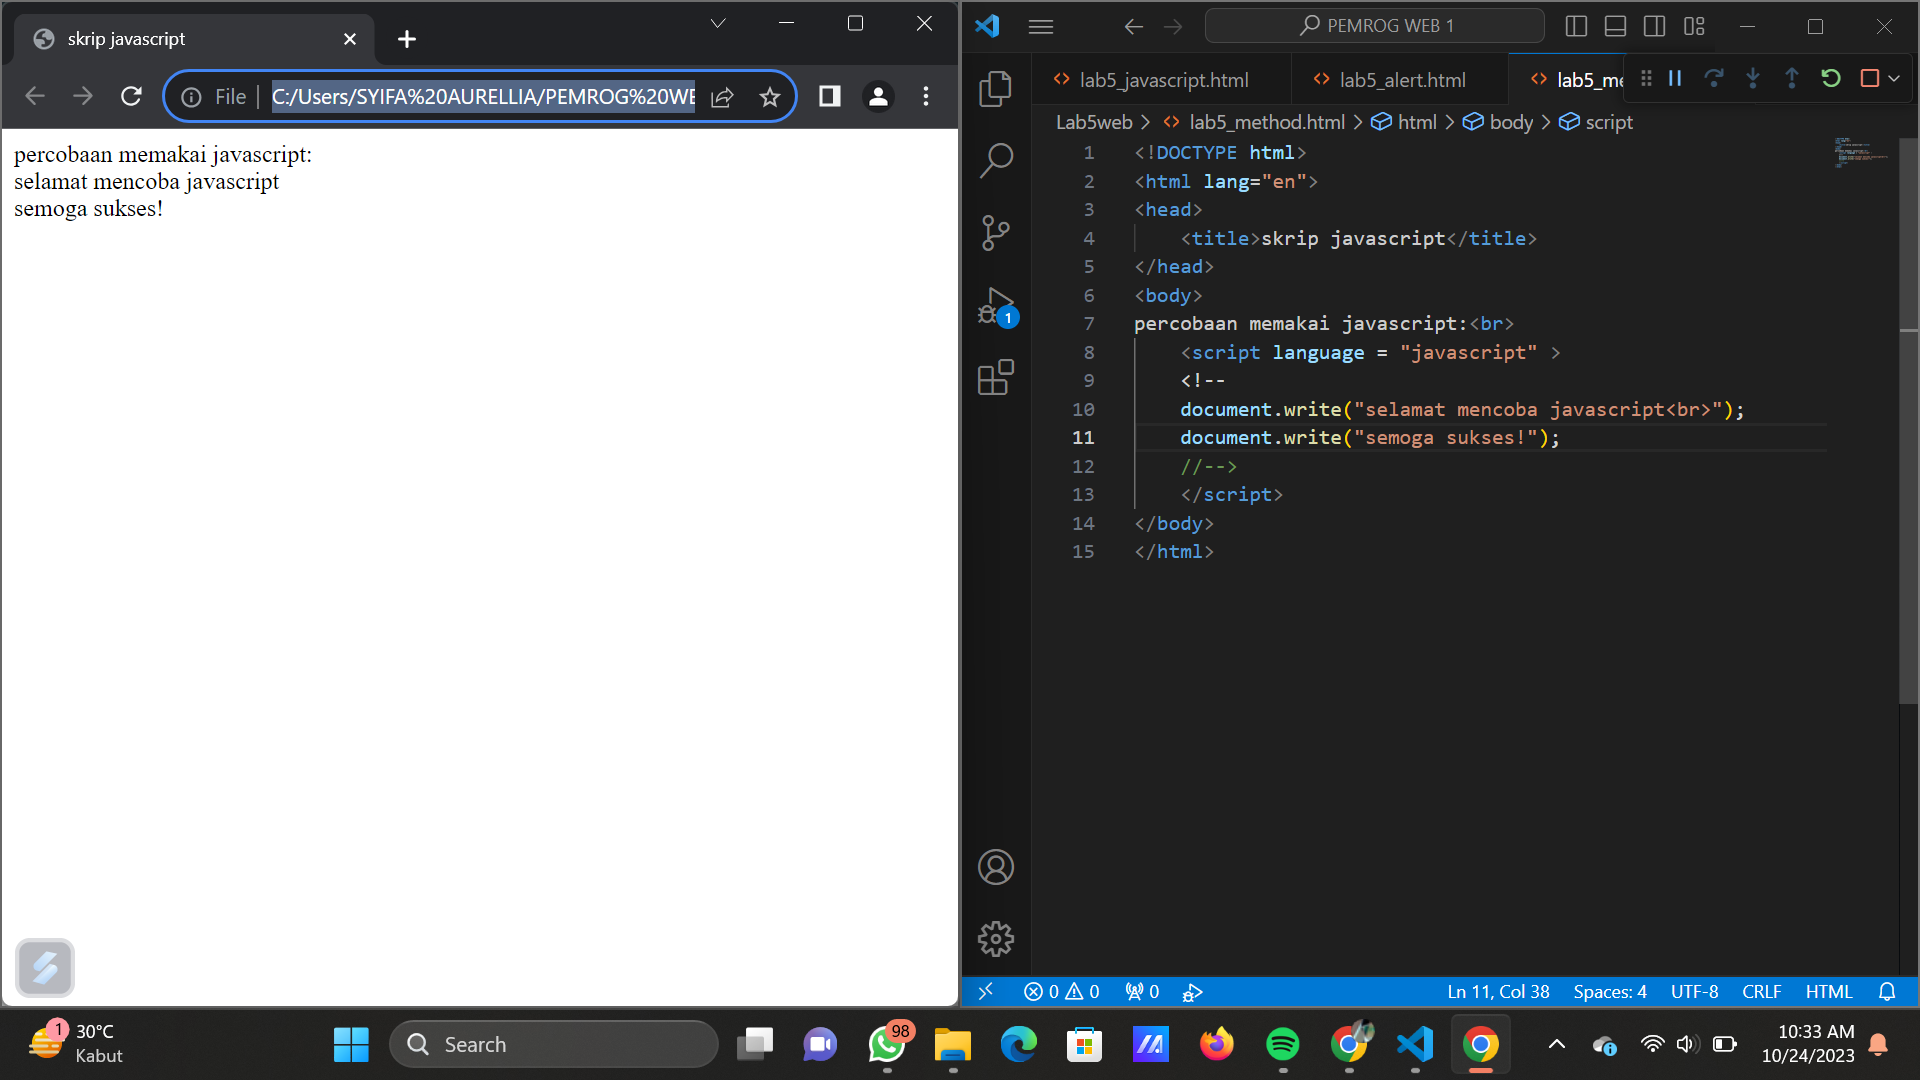
Task: Click the Restart debug session icon
Action: pos(1831,78)
